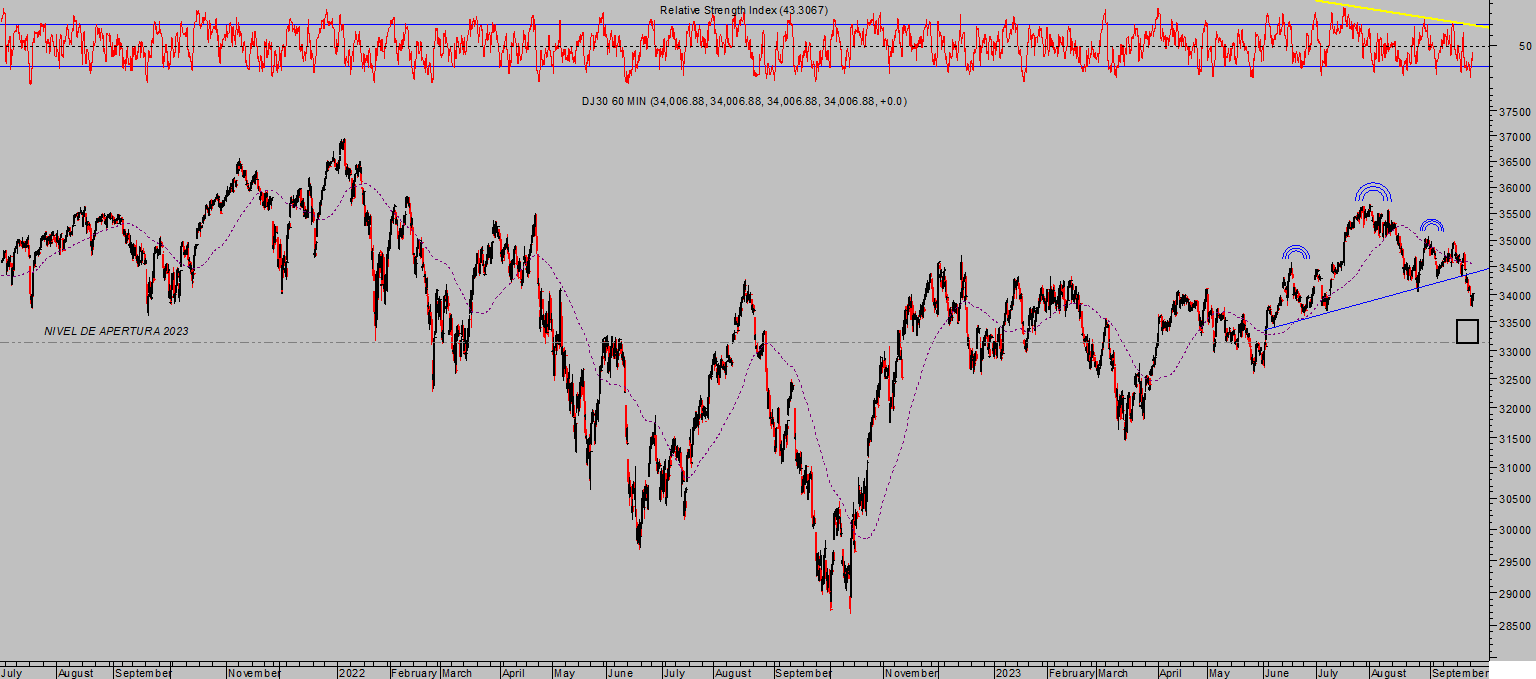
Task: Click the 36000 price axis label
Action: point(1516,188)
